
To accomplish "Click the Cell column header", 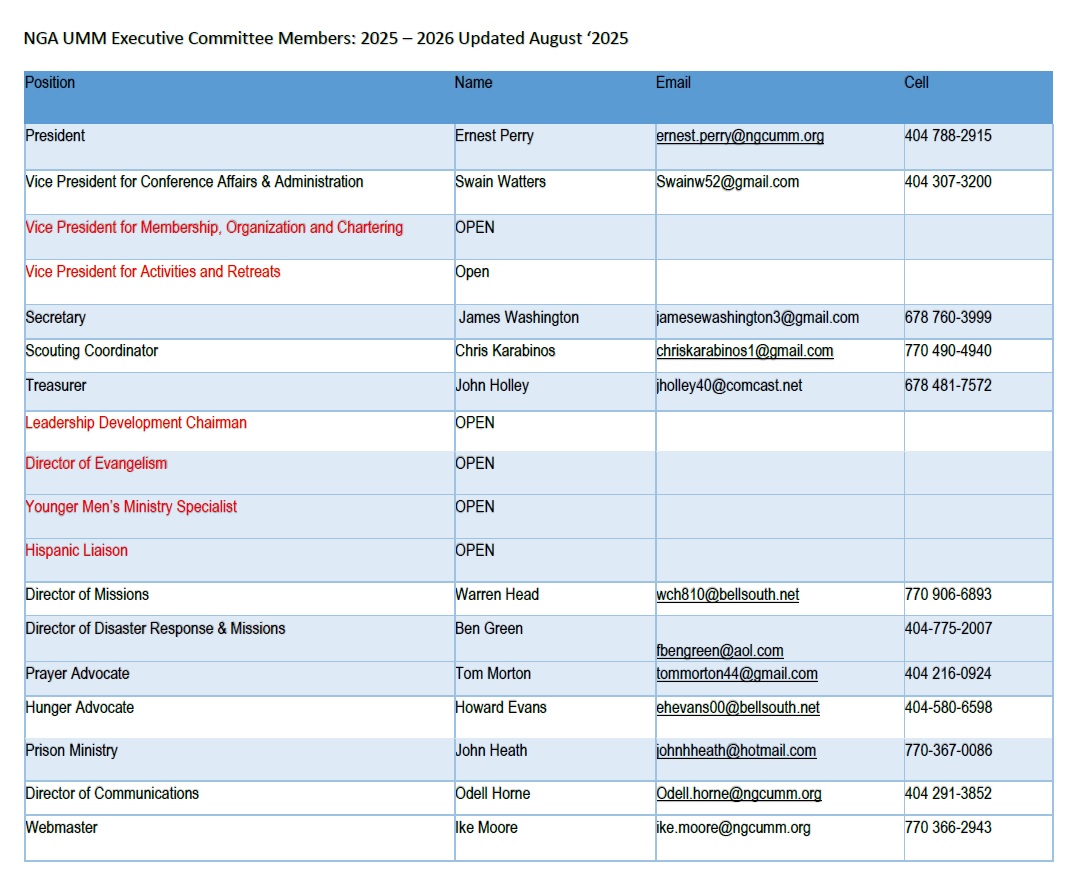I will pyautogui.click(x=916, y=83).
